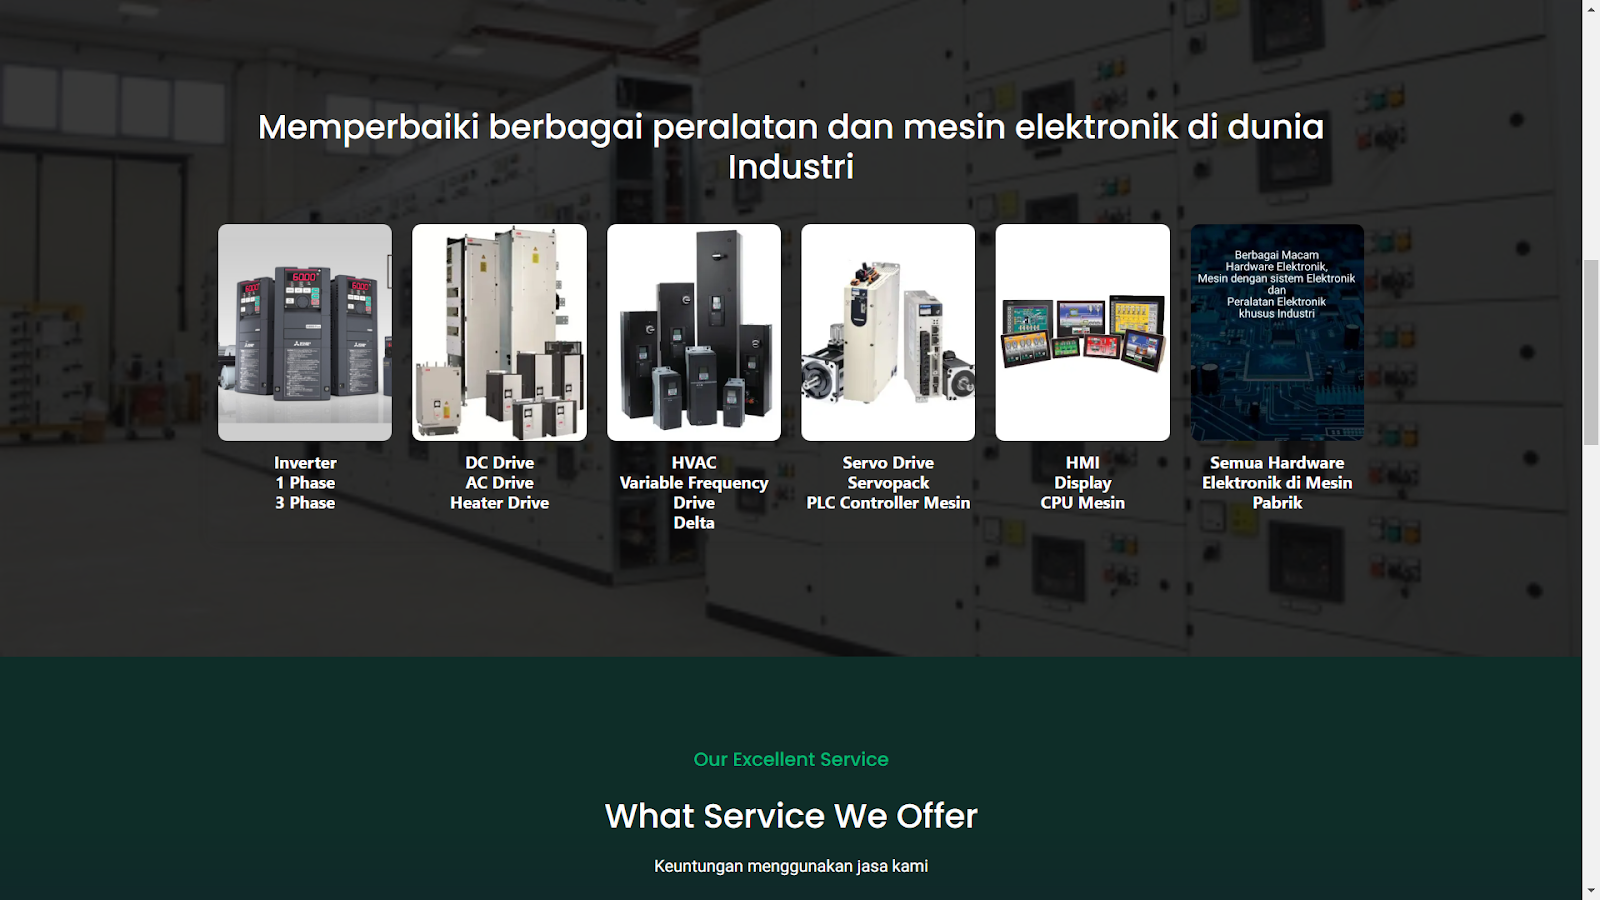The height and width of the screenshot is (900, 1600).
Task: Click the scrollbar down arrow
Action: pos(1591,891)
